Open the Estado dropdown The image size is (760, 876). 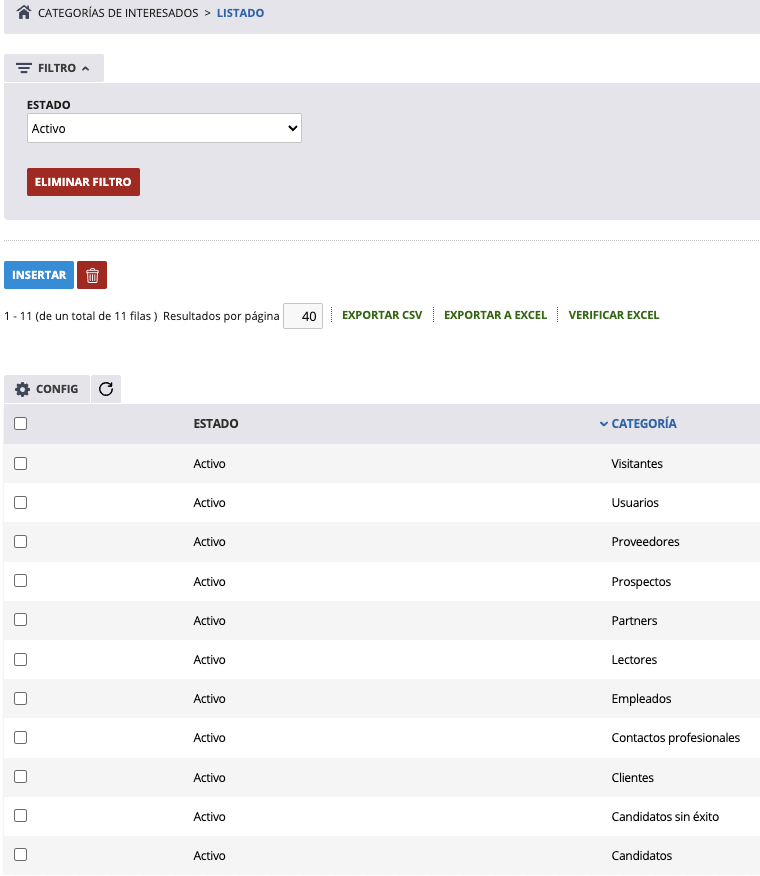(x=164, y=128)
